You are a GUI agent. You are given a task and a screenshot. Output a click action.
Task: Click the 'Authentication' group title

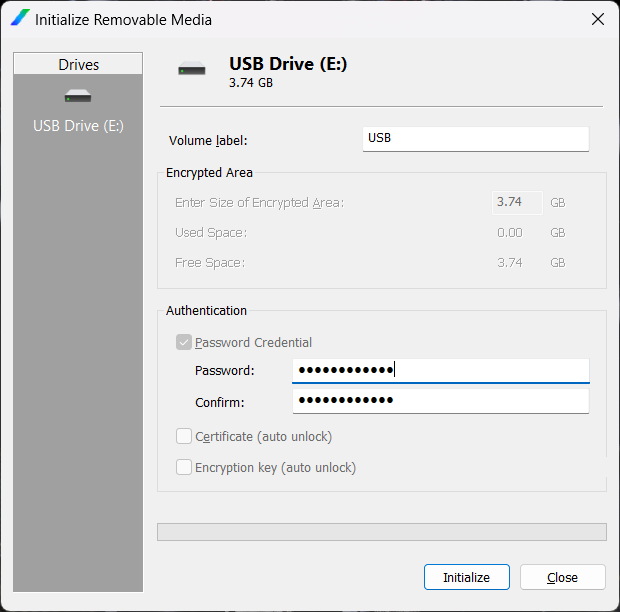(206, 311)
